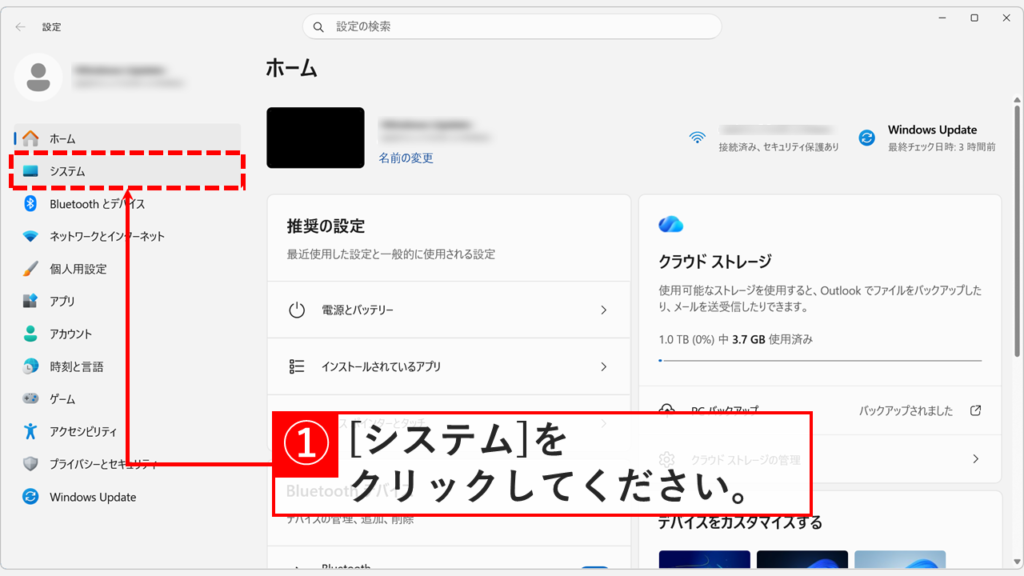Image resolution: width=1024 pixels, height=576 pixels.
Task: Click the back arrow at top left
Action: tap(19, 27)
